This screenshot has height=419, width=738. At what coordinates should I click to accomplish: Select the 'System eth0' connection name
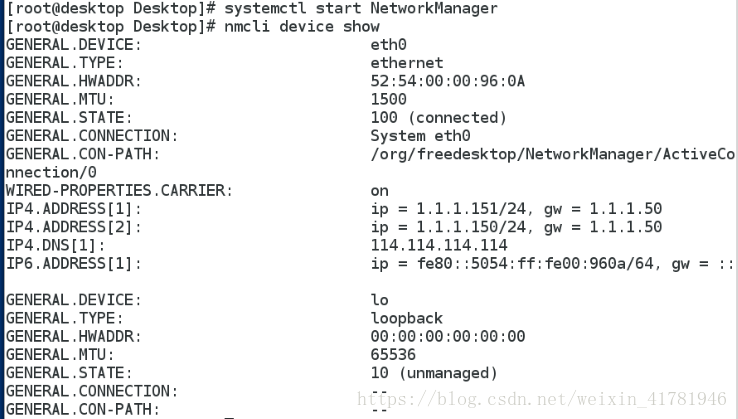[420, 136]
